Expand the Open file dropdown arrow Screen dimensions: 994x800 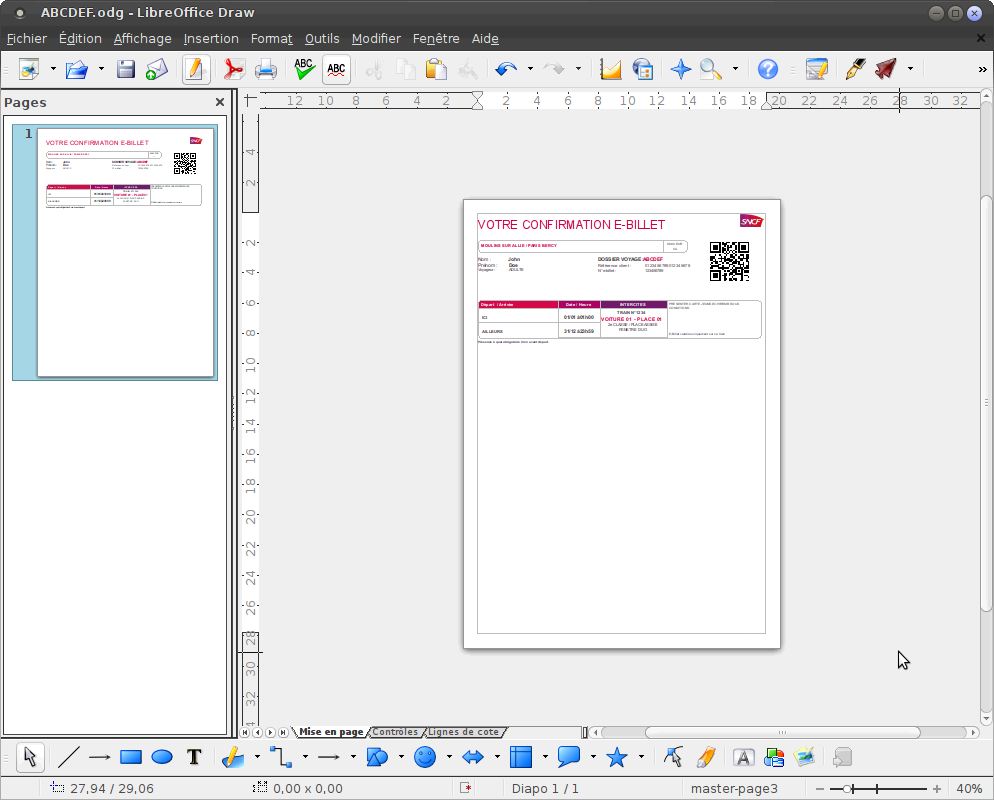coord(101,68)
